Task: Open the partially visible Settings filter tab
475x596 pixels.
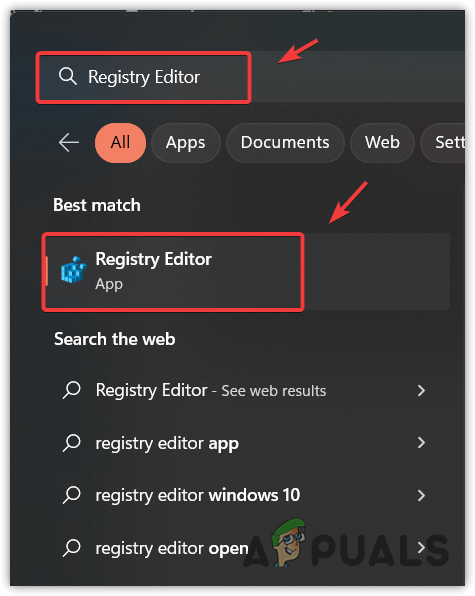Action: 443,143
